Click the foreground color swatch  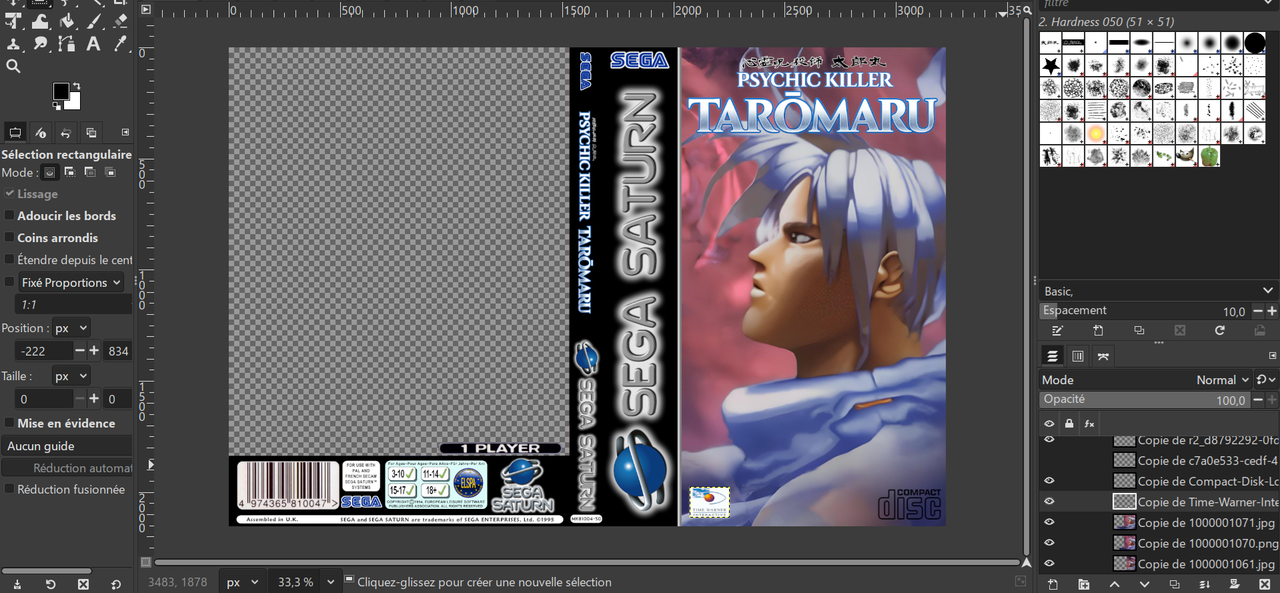59,90
